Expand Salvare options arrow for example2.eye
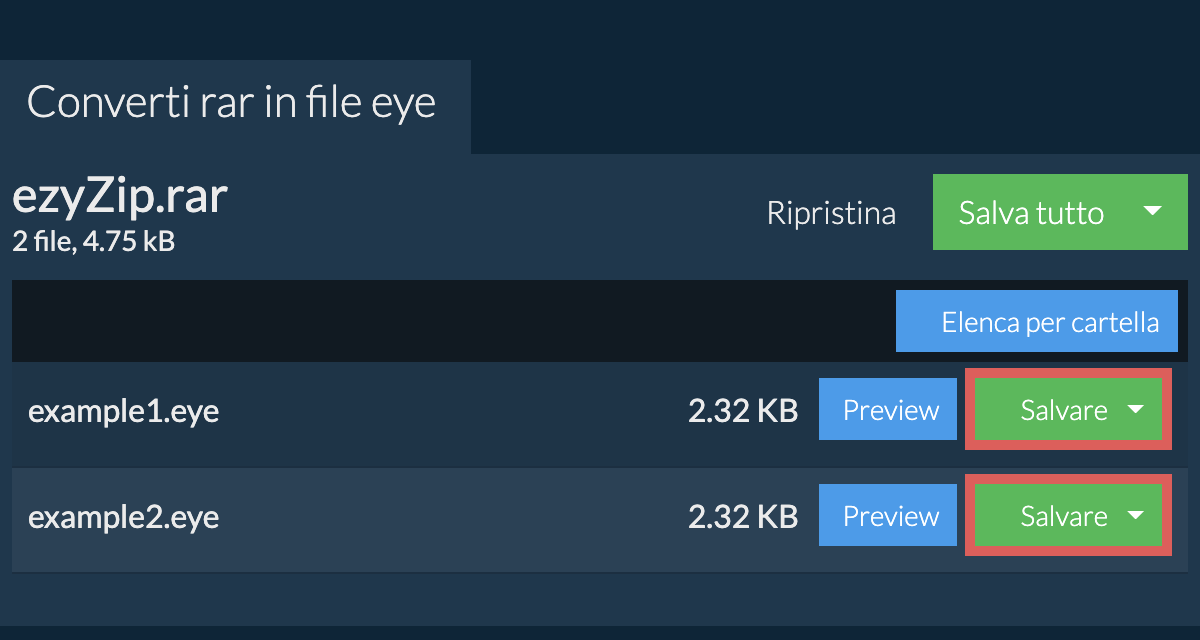 tap(1135, 516)
